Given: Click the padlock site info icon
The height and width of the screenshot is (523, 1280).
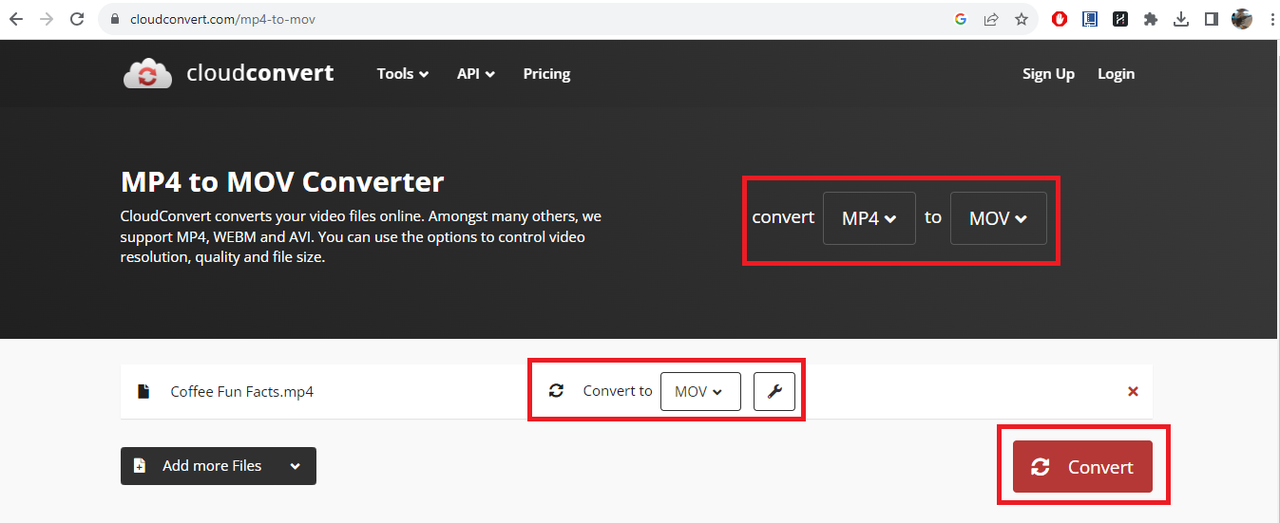Looking at the screenshot, I should [x=115, y=19].
